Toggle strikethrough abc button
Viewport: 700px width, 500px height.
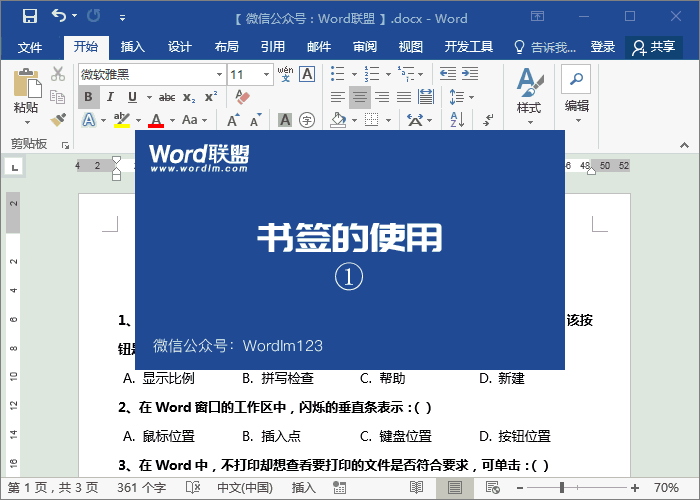coord(167,97)
